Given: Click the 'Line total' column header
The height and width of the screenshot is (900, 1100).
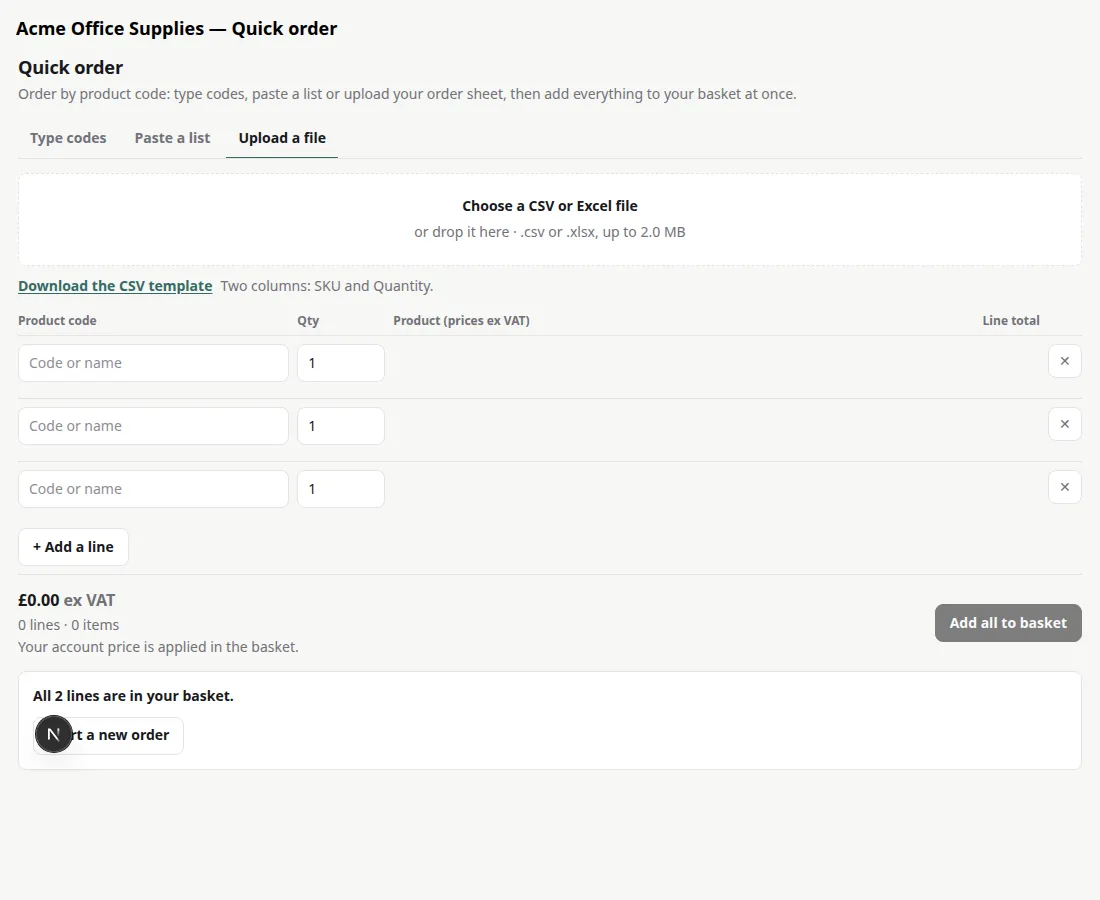Looking at the screenshot, I should point(1011,321).
